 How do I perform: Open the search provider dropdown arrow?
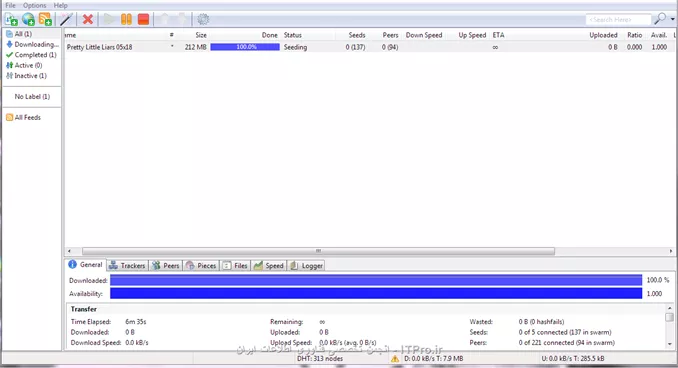672,19
